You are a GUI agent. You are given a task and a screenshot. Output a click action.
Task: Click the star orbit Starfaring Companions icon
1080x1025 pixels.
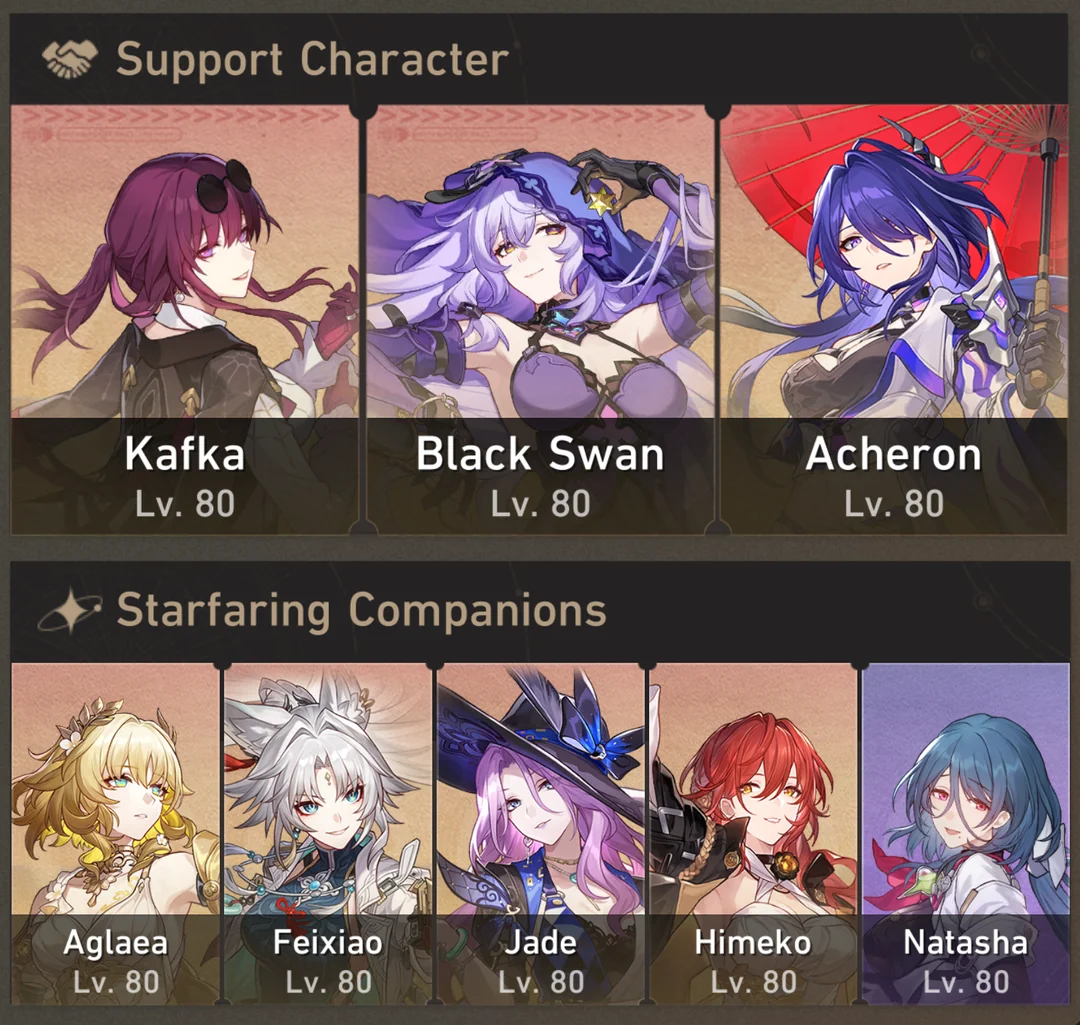tap(70, 611)
